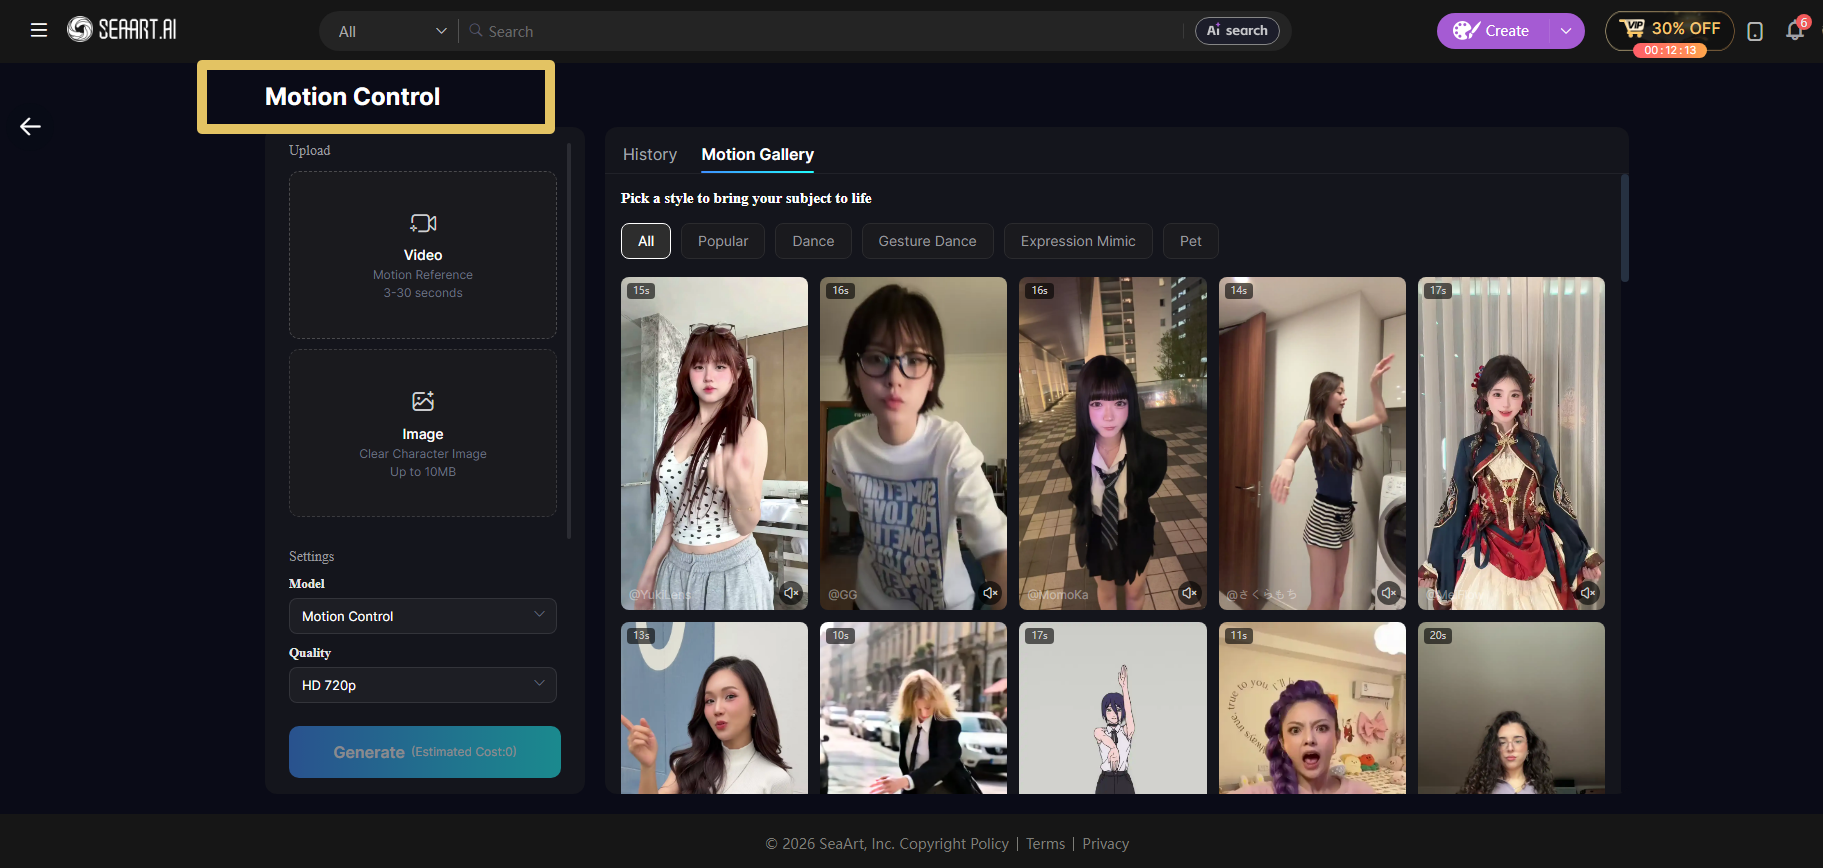Go back using the left arrow
Screen dimensions: 1823x868
(31, 126)
